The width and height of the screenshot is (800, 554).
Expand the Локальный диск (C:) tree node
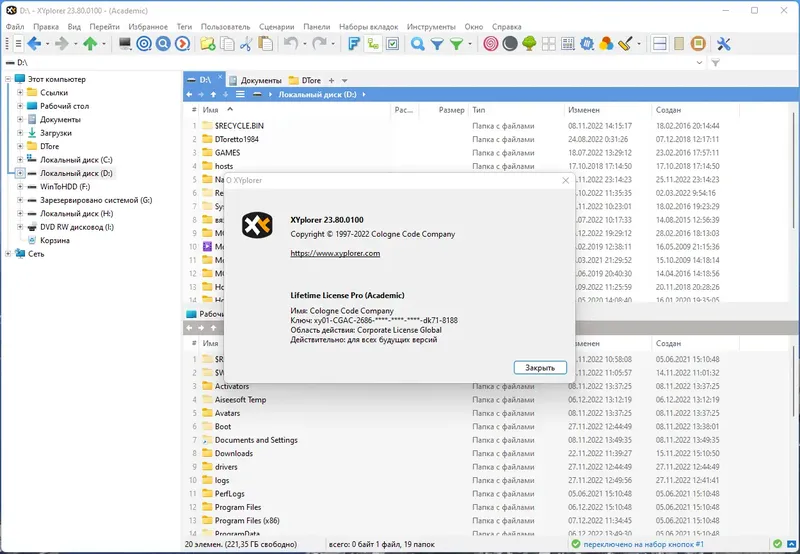[x=20, y=160]
